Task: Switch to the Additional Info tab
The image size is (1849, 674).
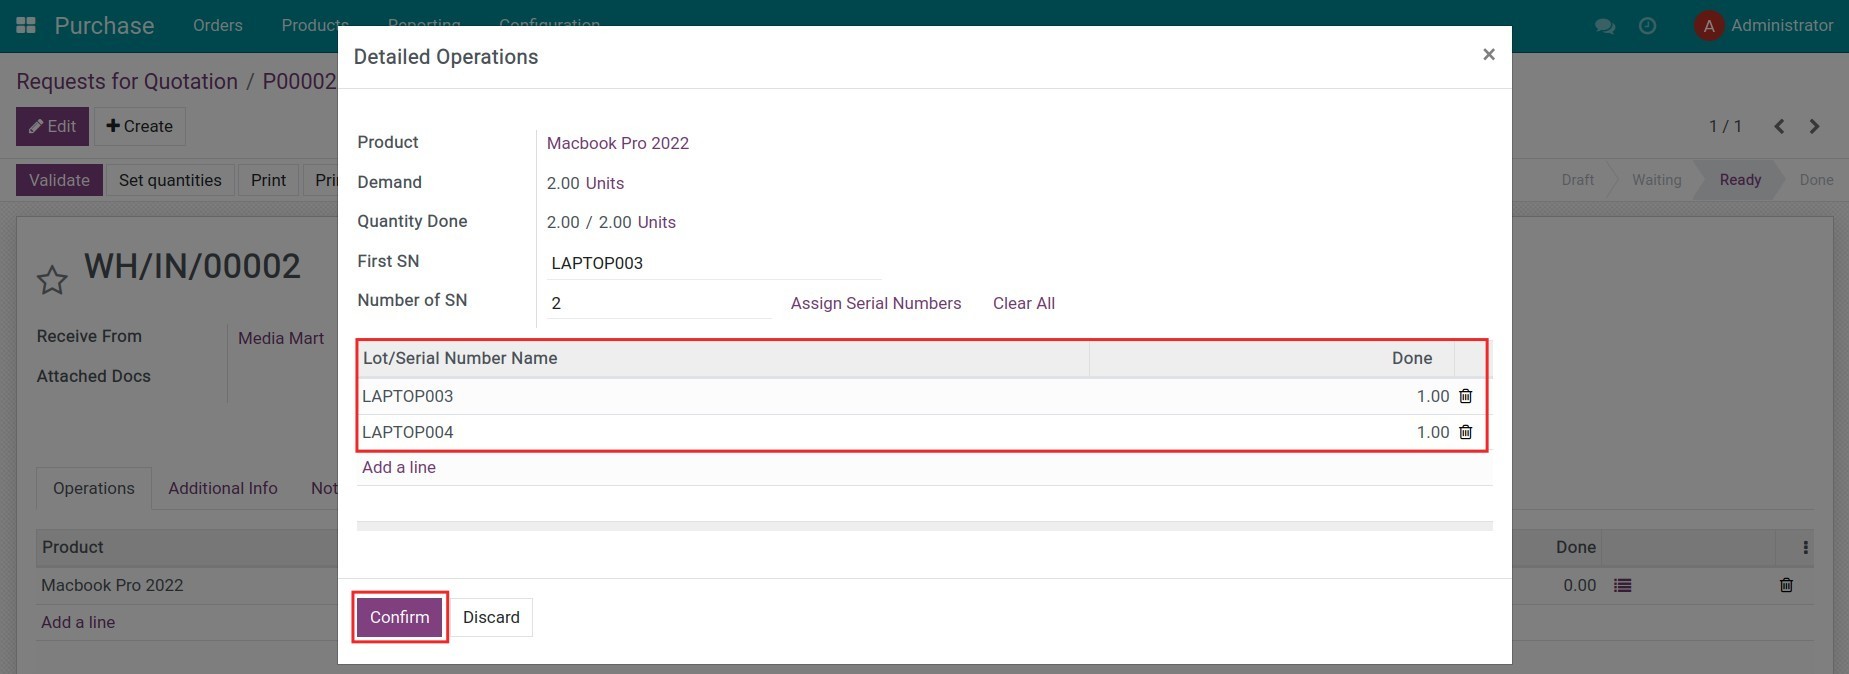Action: 222,488
